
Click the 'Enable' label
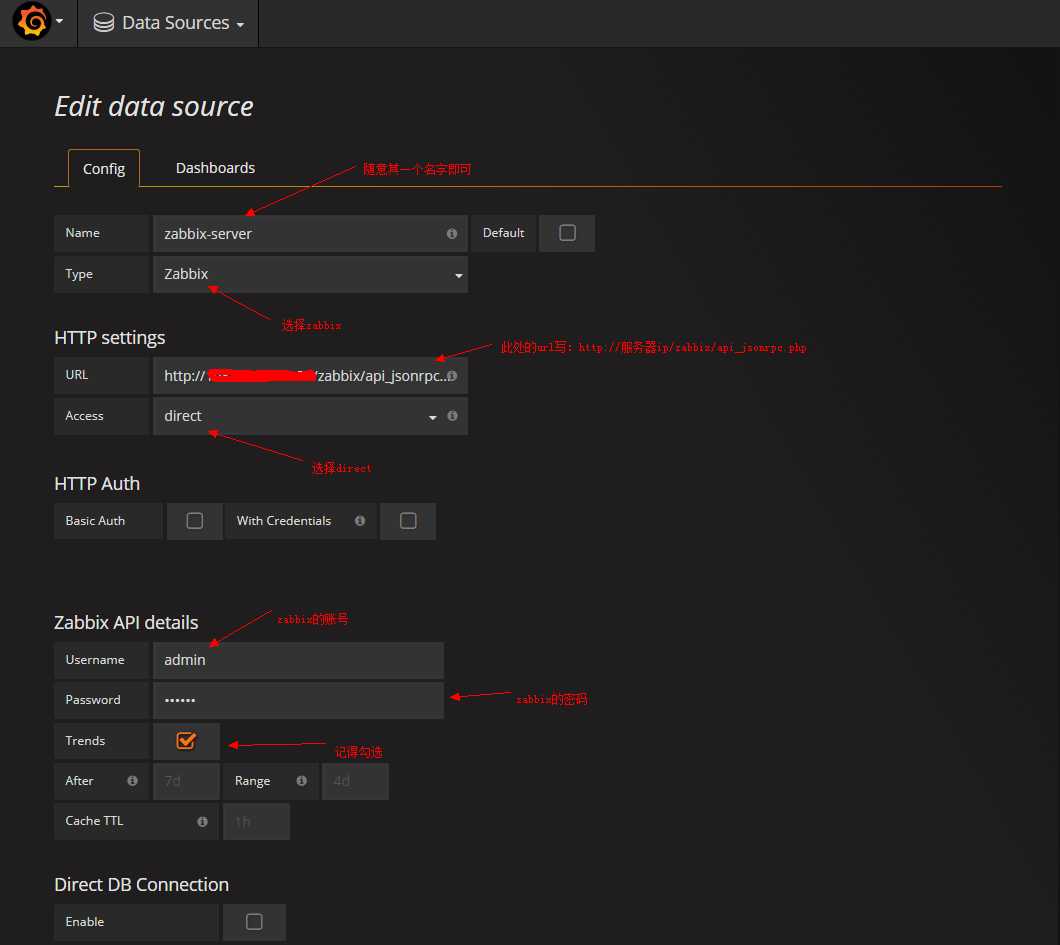(x=85, y=921)
